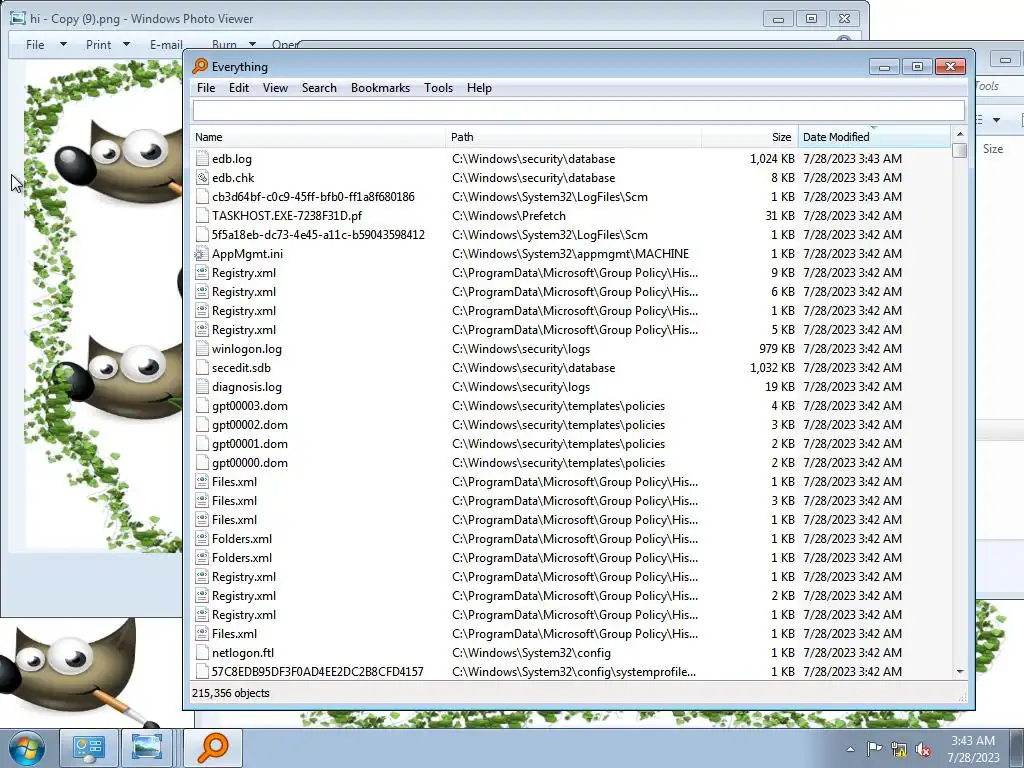The height and width of the screenshot is (768, 1024).
Task: Click the gpt00003.dom file icon
Action: click(202, 406)
